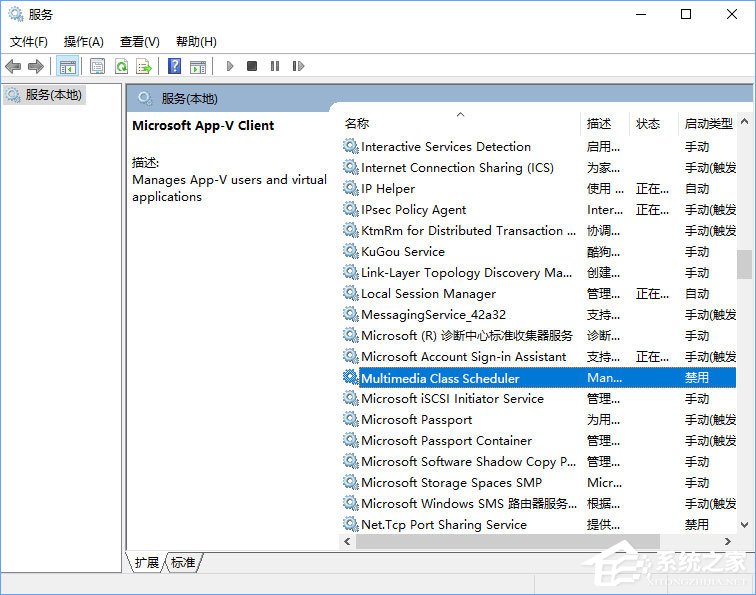Click the Refresh toolbar icon
This screenshot has height=595, width=756.
(121, 66)
